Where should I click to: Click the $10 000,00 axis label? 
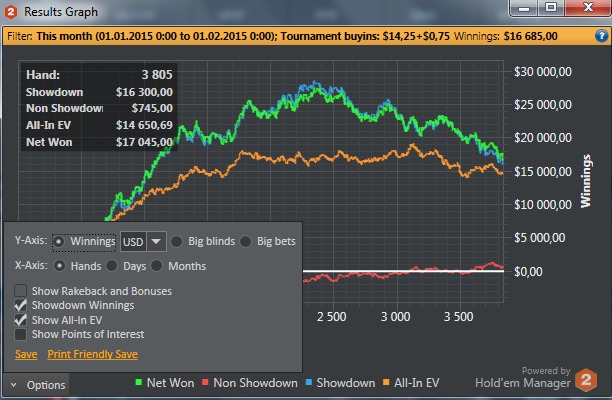(543, 204)
